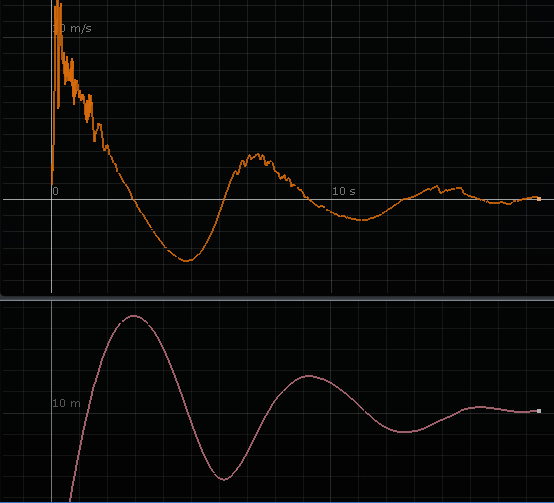Click the orange curve's shallow second trough
Image resolution: width=554 pixels, height=503 pixels.
coord(361,220)
